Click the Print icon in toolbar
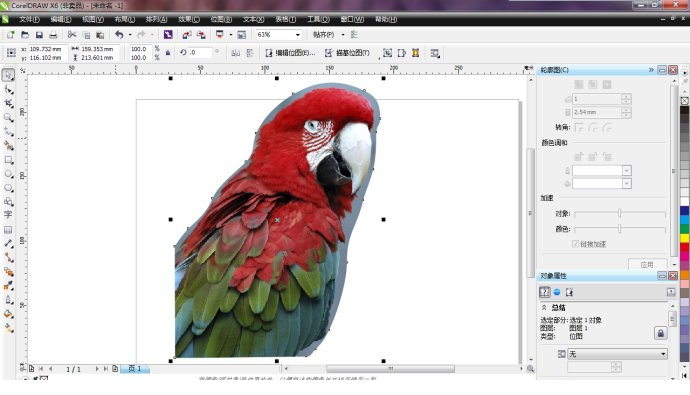 click(53, 35)
